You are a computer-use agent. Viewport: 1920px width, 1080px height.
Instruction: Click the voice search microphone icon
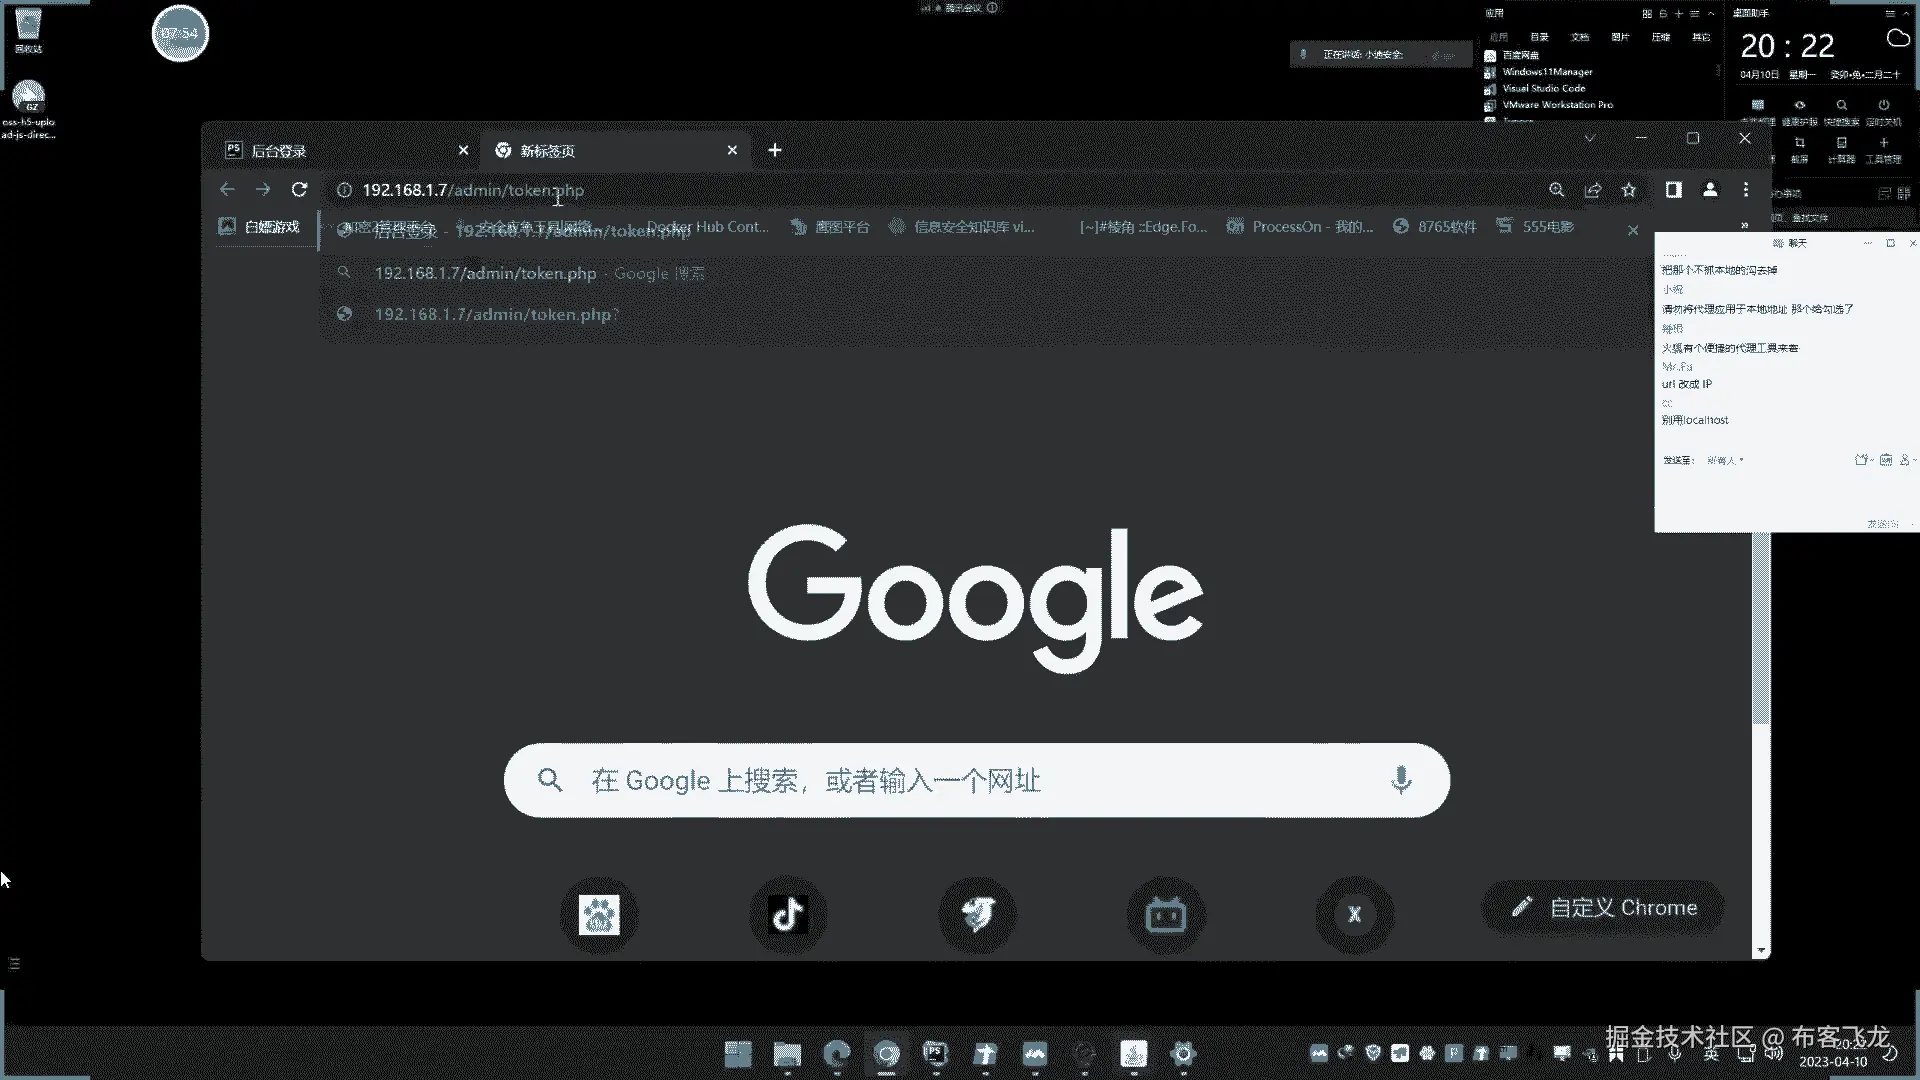[x=1401, y=780]
